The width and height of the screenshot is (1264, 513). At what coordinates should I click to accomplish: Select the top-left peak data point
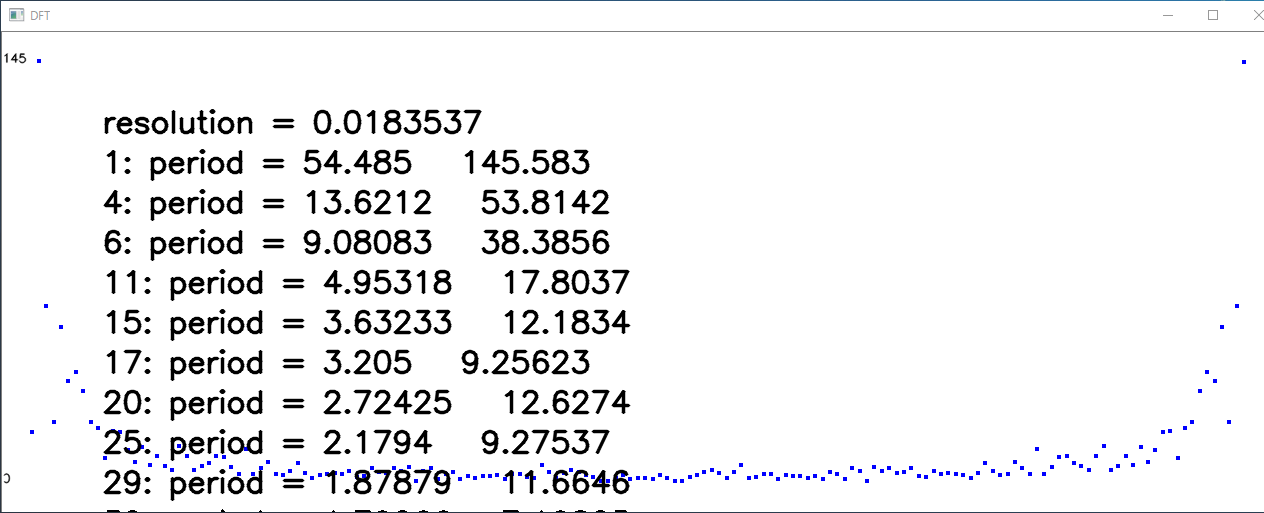(39, 61)
